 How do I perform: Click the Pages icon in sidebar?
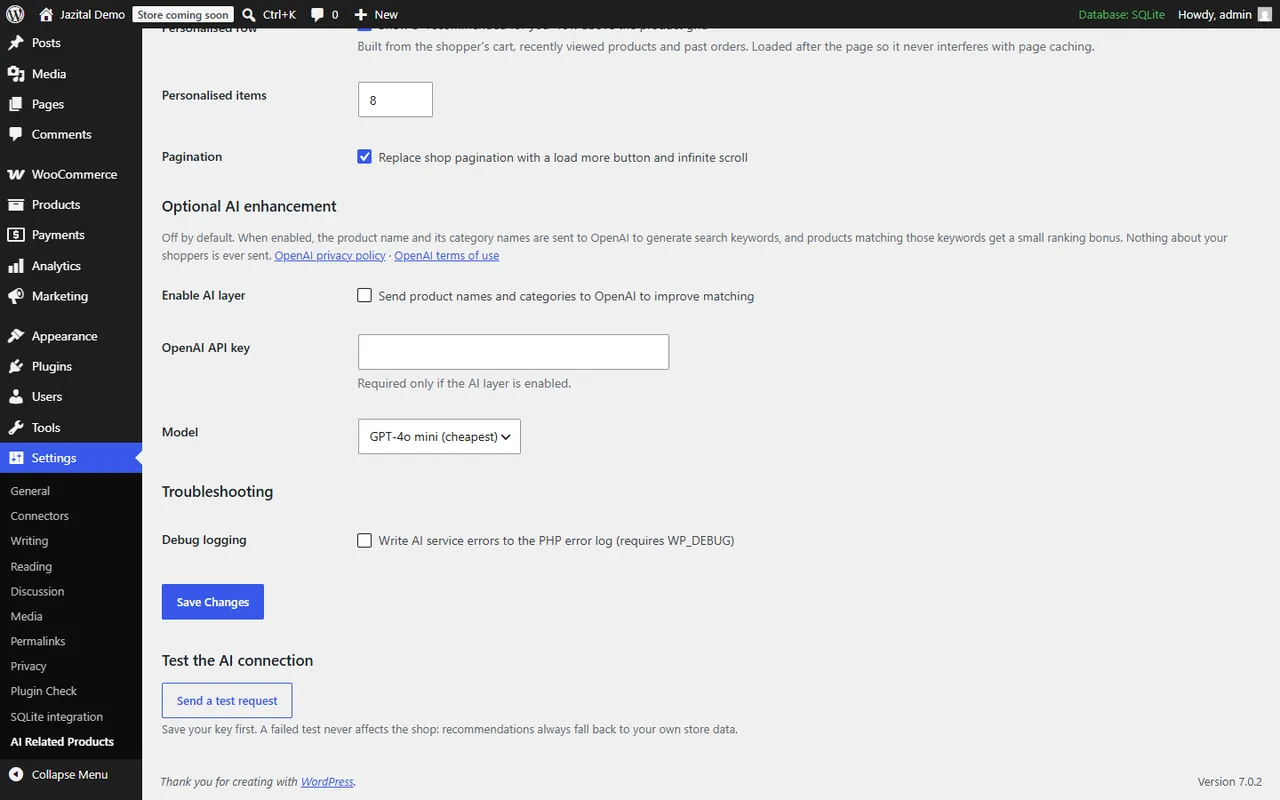16,104
